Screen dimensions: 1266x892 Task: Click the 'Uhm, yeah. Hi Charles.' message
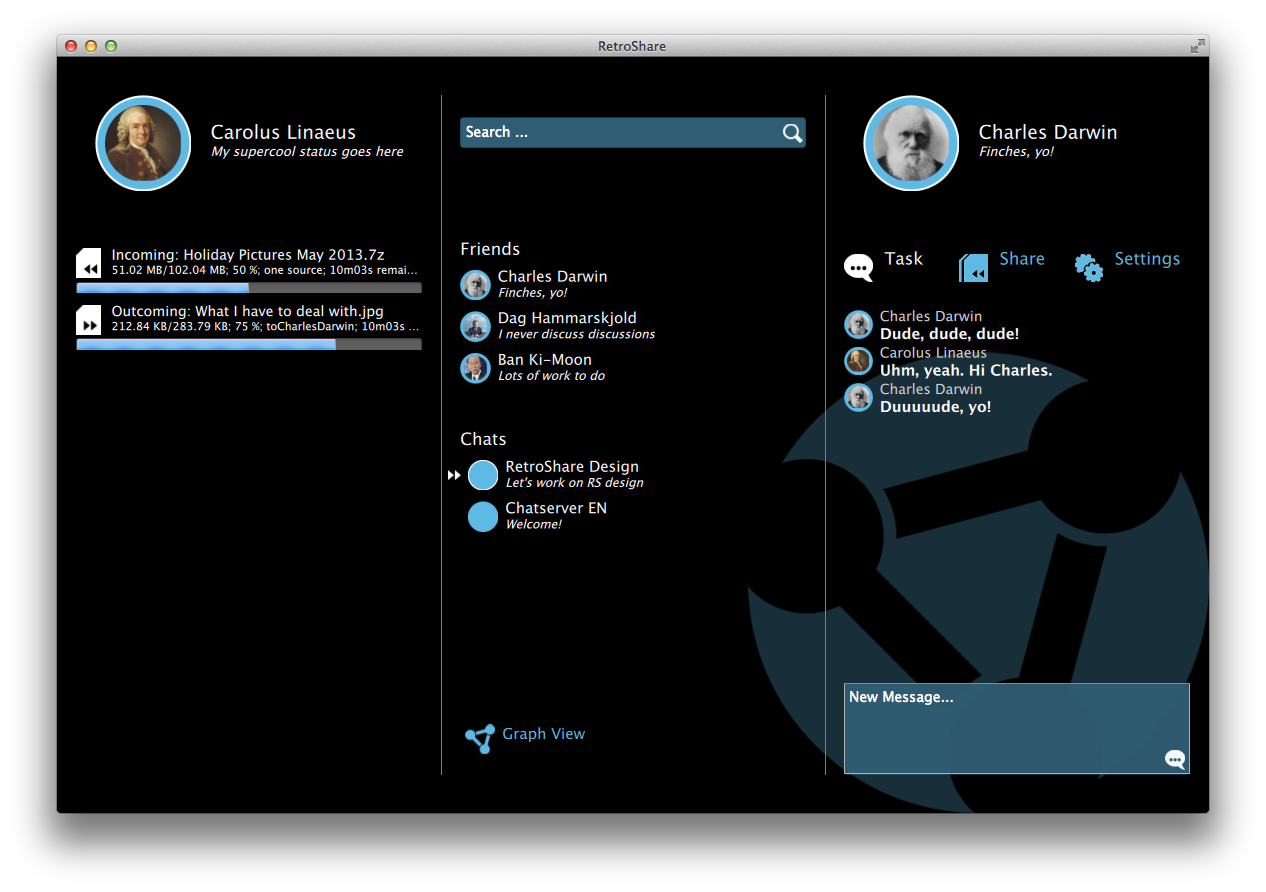pos(966,371)
